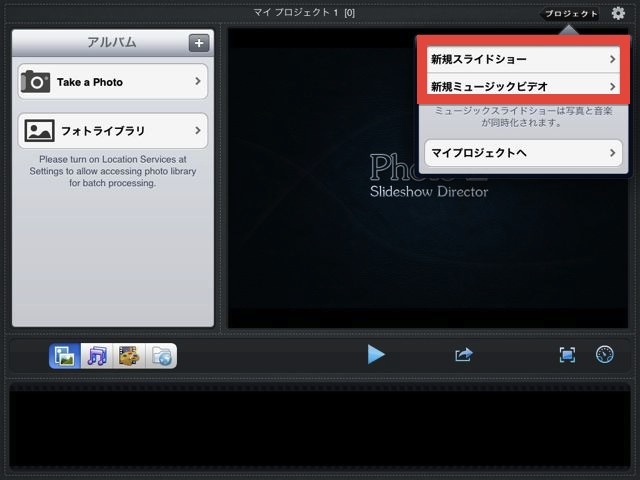
Task: Tap the fullscreen frame icon
Action: coord(567,355)
